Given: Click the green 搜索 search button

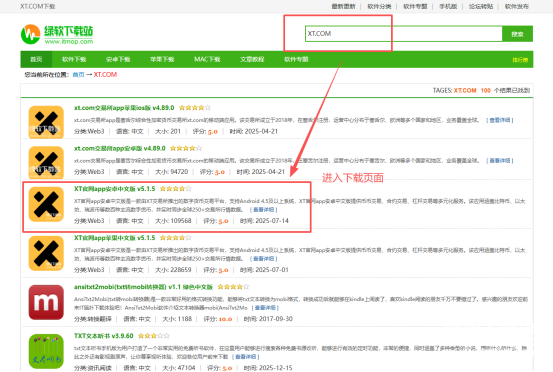Looking at the screenshot, I should 517,34.
